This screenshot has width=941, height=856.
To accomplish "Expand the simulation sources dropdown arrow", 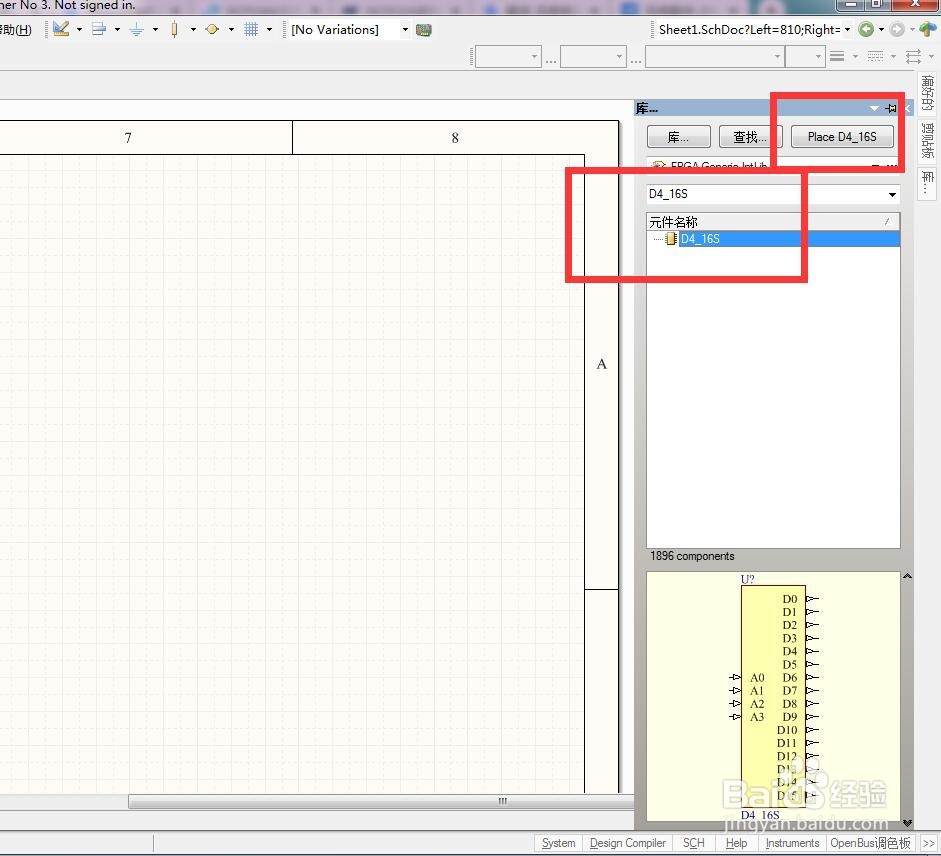I will tap(231, 29).
